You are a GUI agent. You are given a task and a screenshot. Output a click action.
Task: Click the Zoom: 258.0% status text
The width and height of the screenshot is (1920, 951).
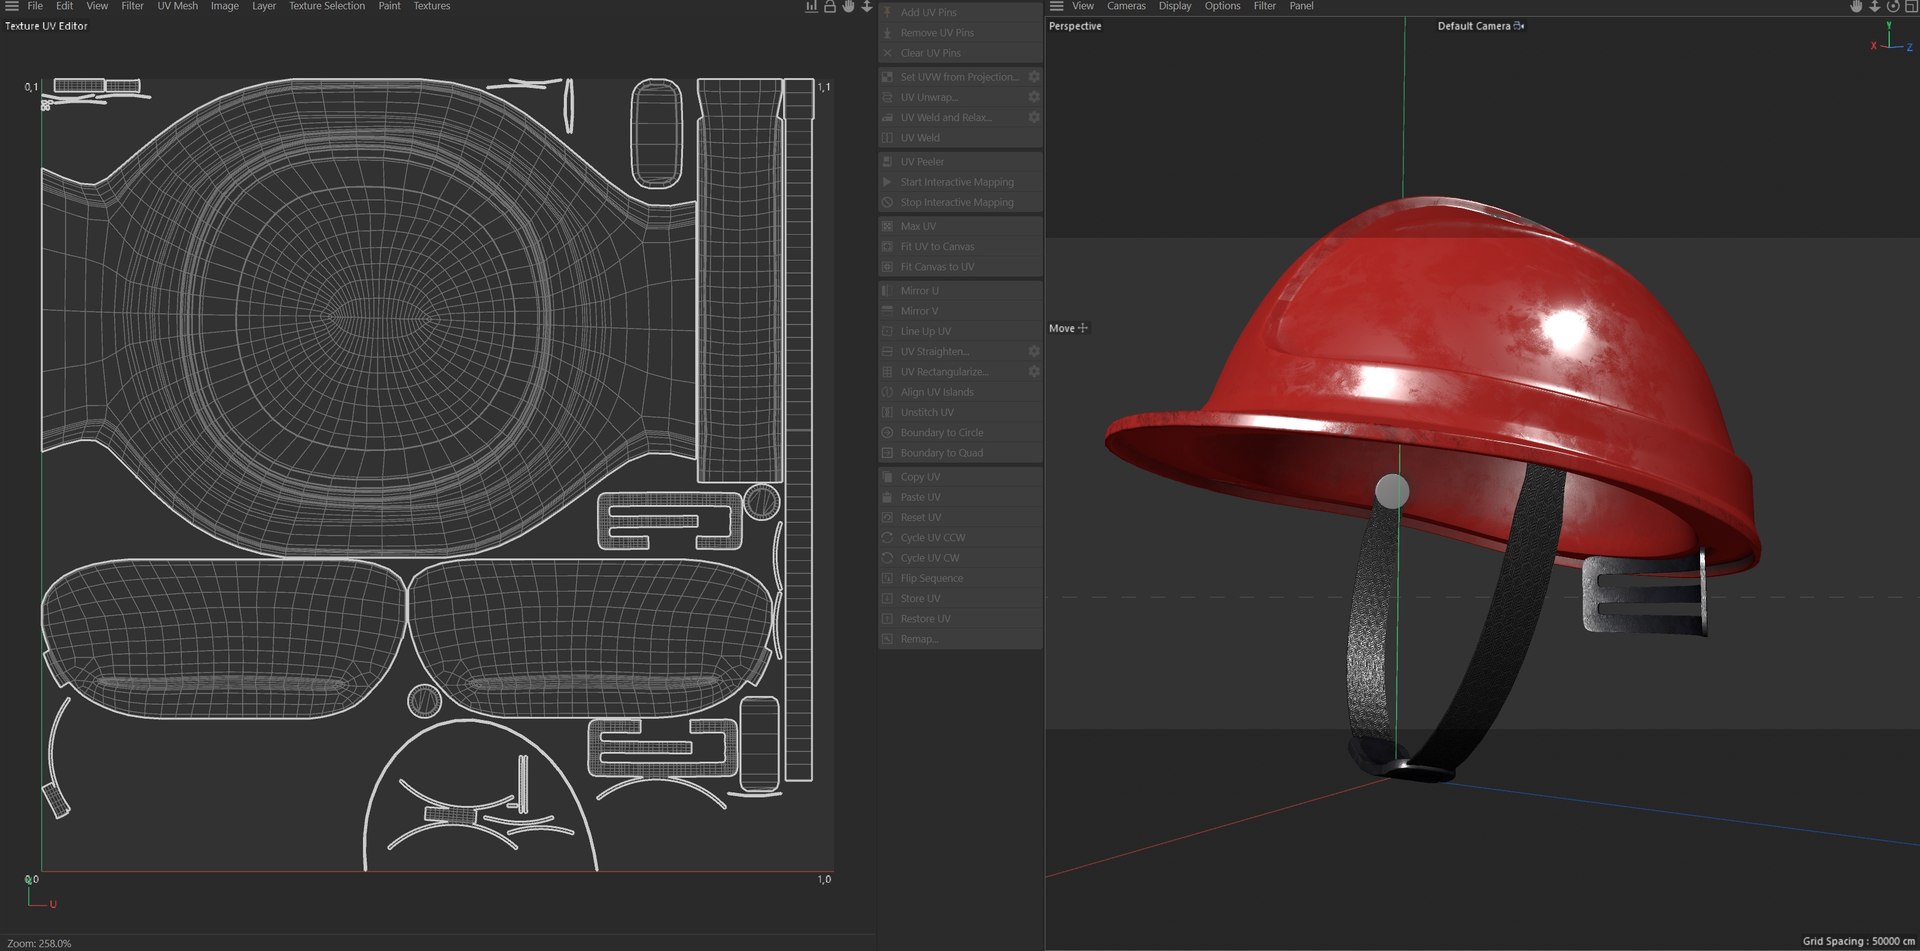39,943
